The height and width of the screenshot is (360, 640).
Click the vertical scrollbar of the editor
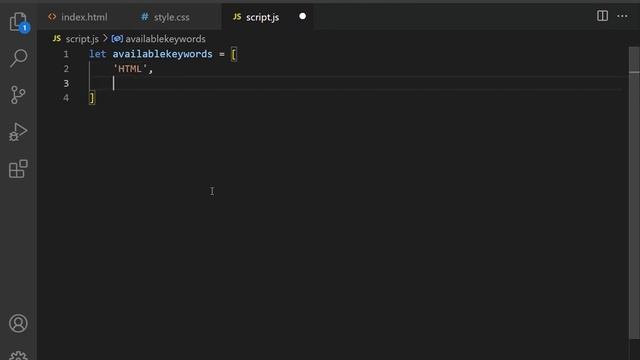tap(634, 192)
